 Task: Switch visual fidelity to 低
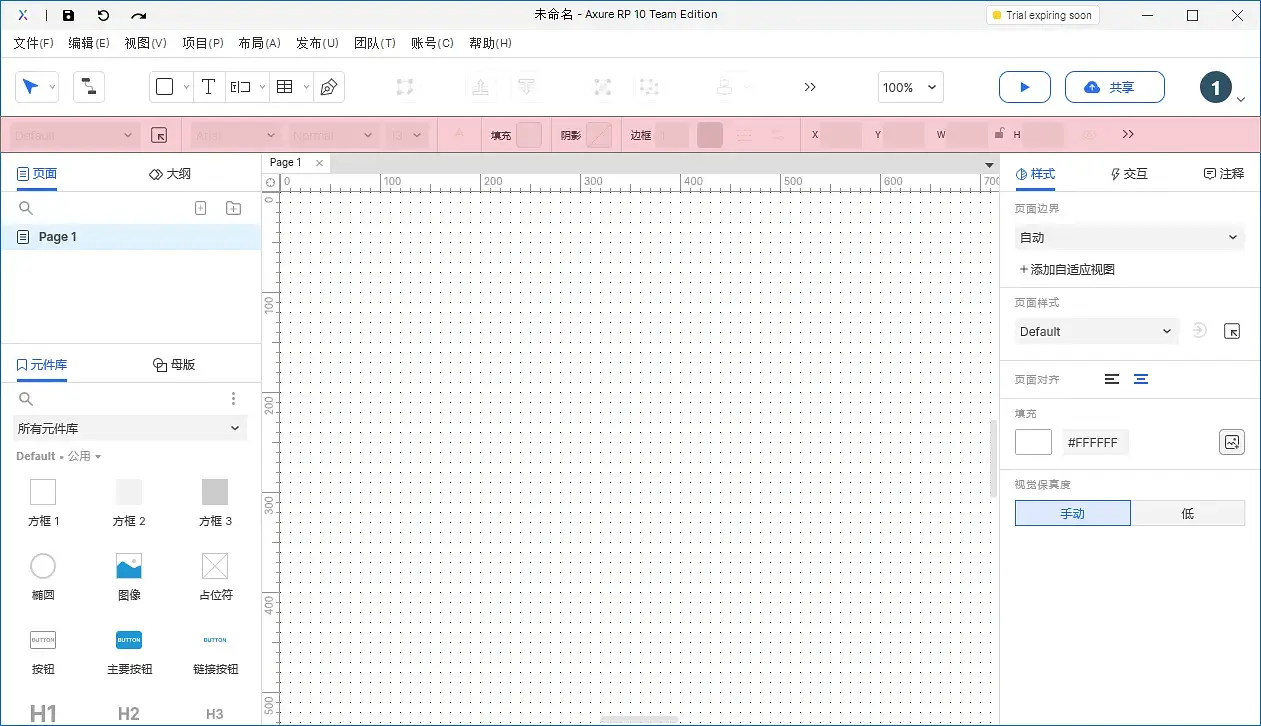[1188, 513]
